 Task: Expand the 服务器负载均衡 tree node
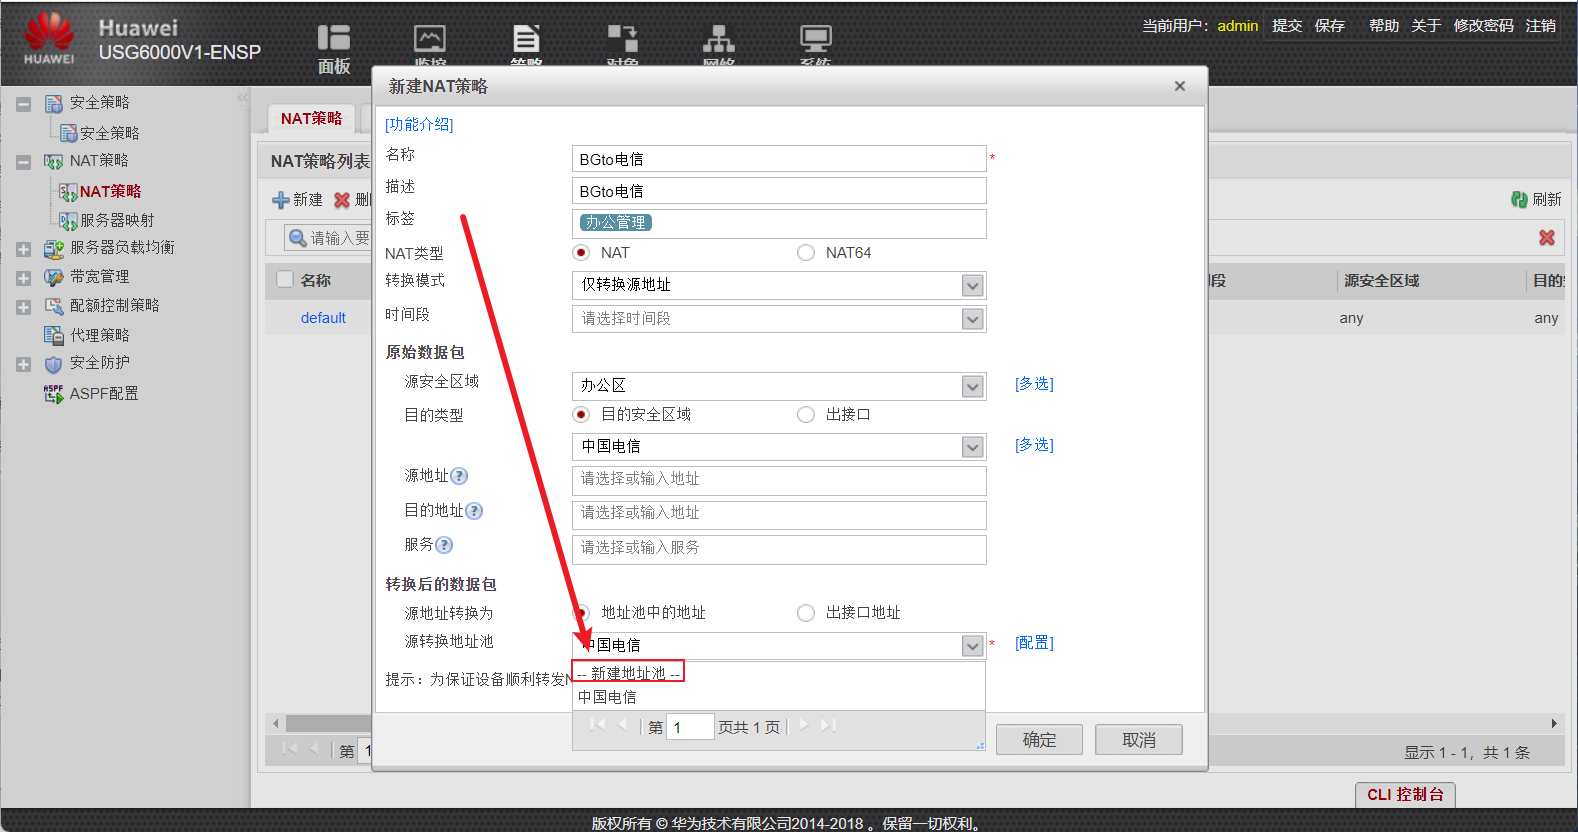[23, 249]
